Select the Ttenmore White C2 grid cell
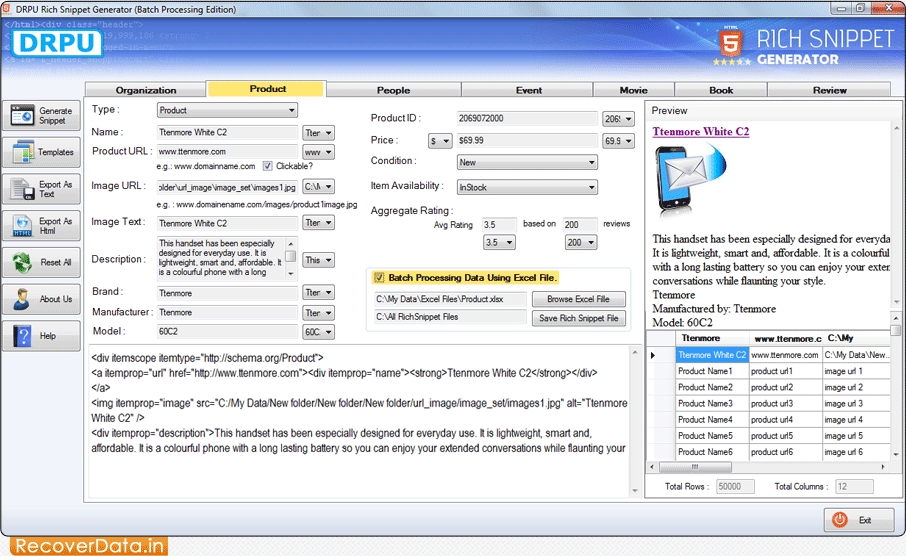 pyautogui.click(x=712, y=355)
